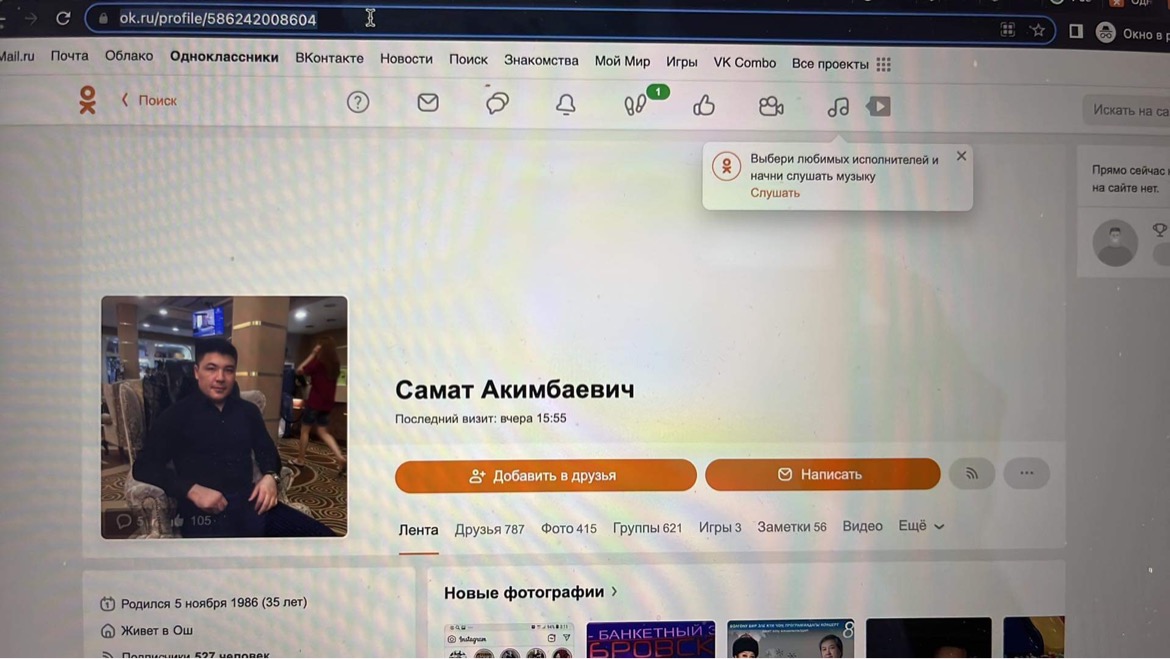Open the Все проекты grid icon
The height and width of the screenshot is (659, 1170).
(x=883, y=64)
